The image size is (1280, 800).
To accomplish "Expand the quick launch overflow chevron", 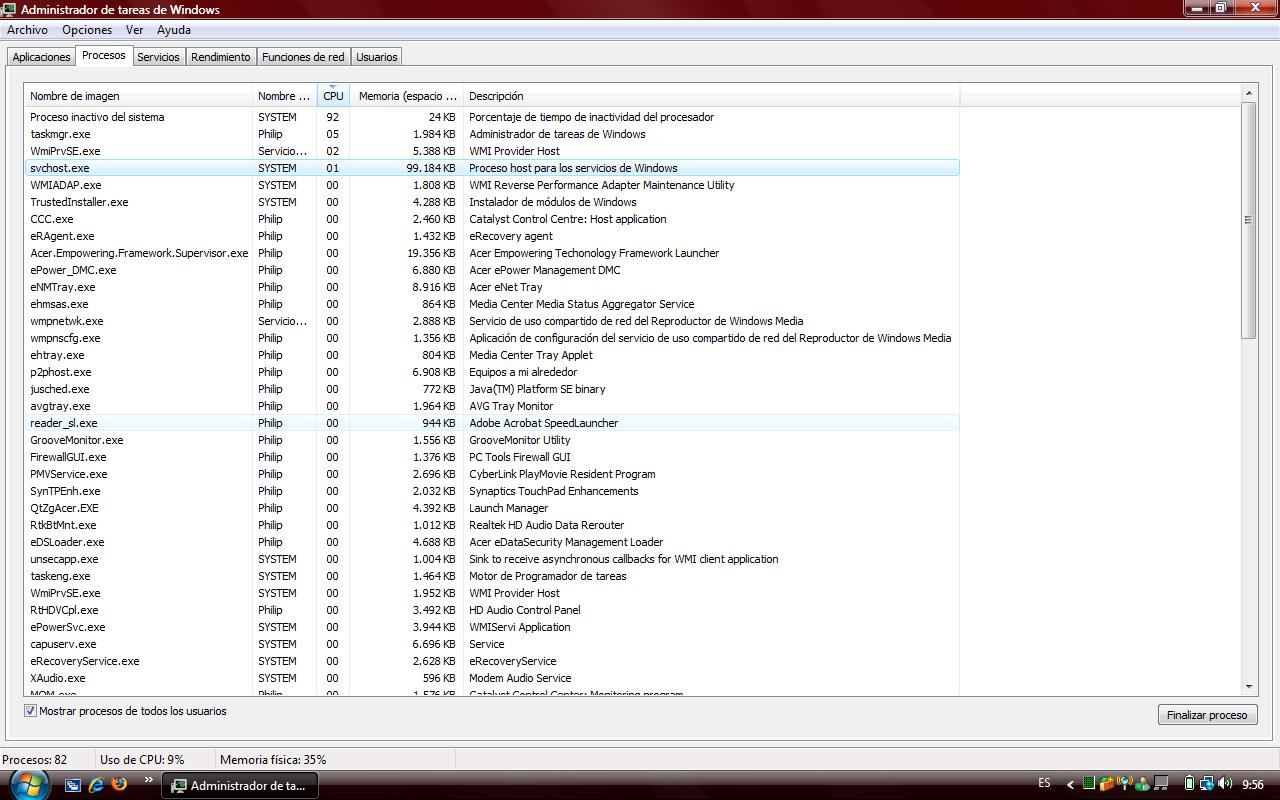I will (149, 780).
